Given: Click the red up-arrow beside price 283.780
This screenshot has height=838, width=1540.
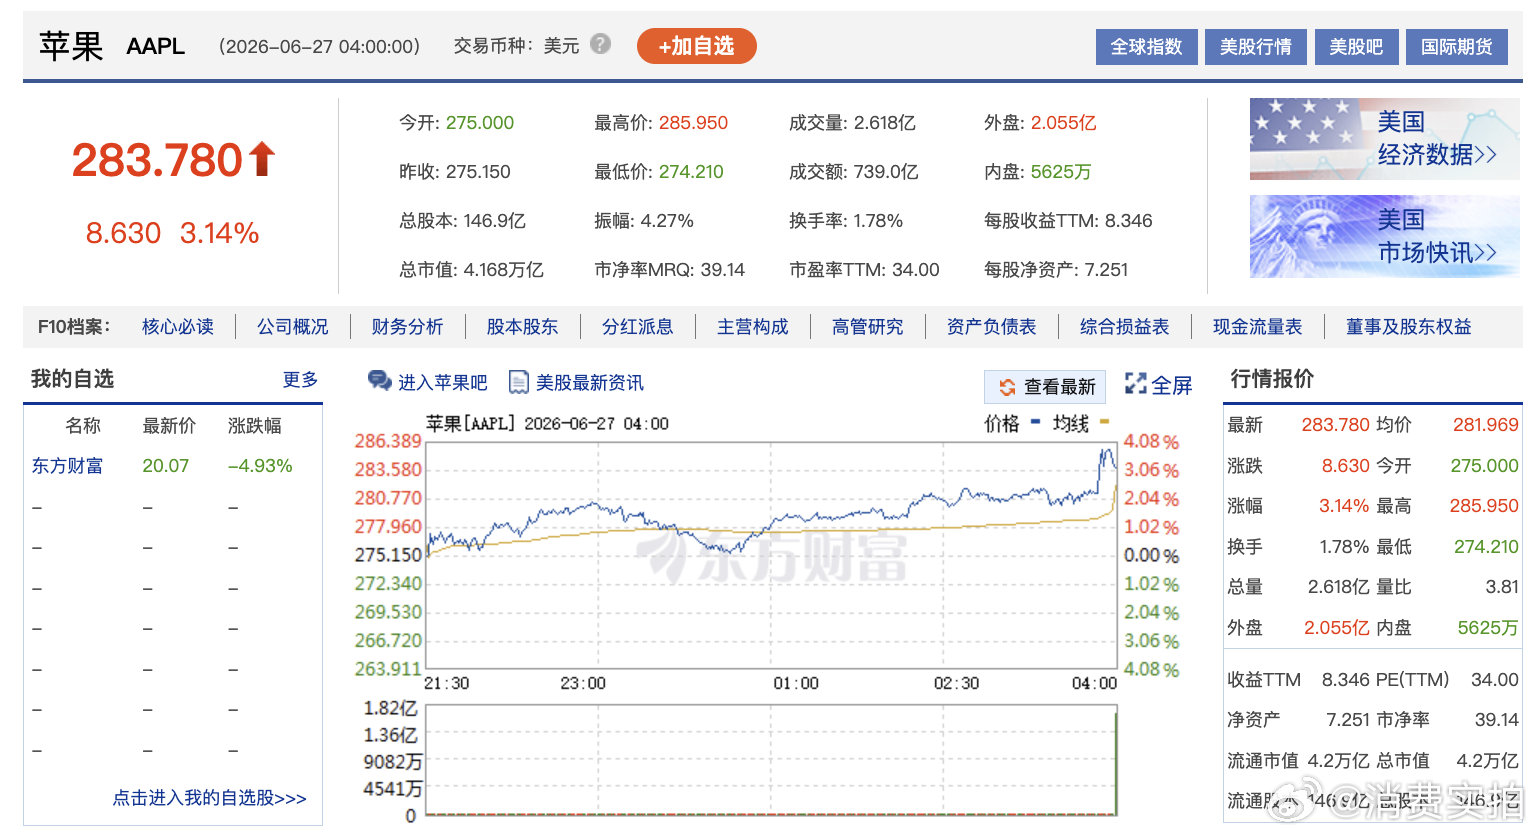Looking at the screenshot, I should tap(262, 159).
